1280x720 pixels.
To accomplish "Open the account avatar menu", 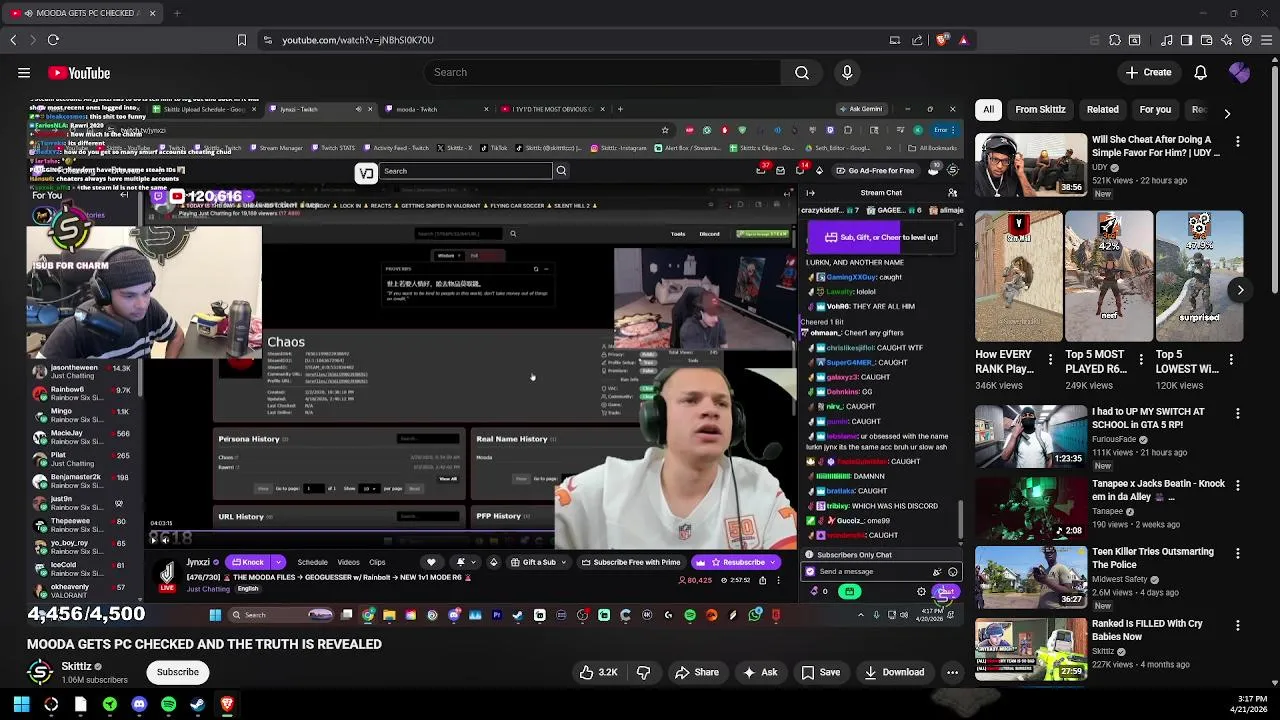I will (1240, 72).
